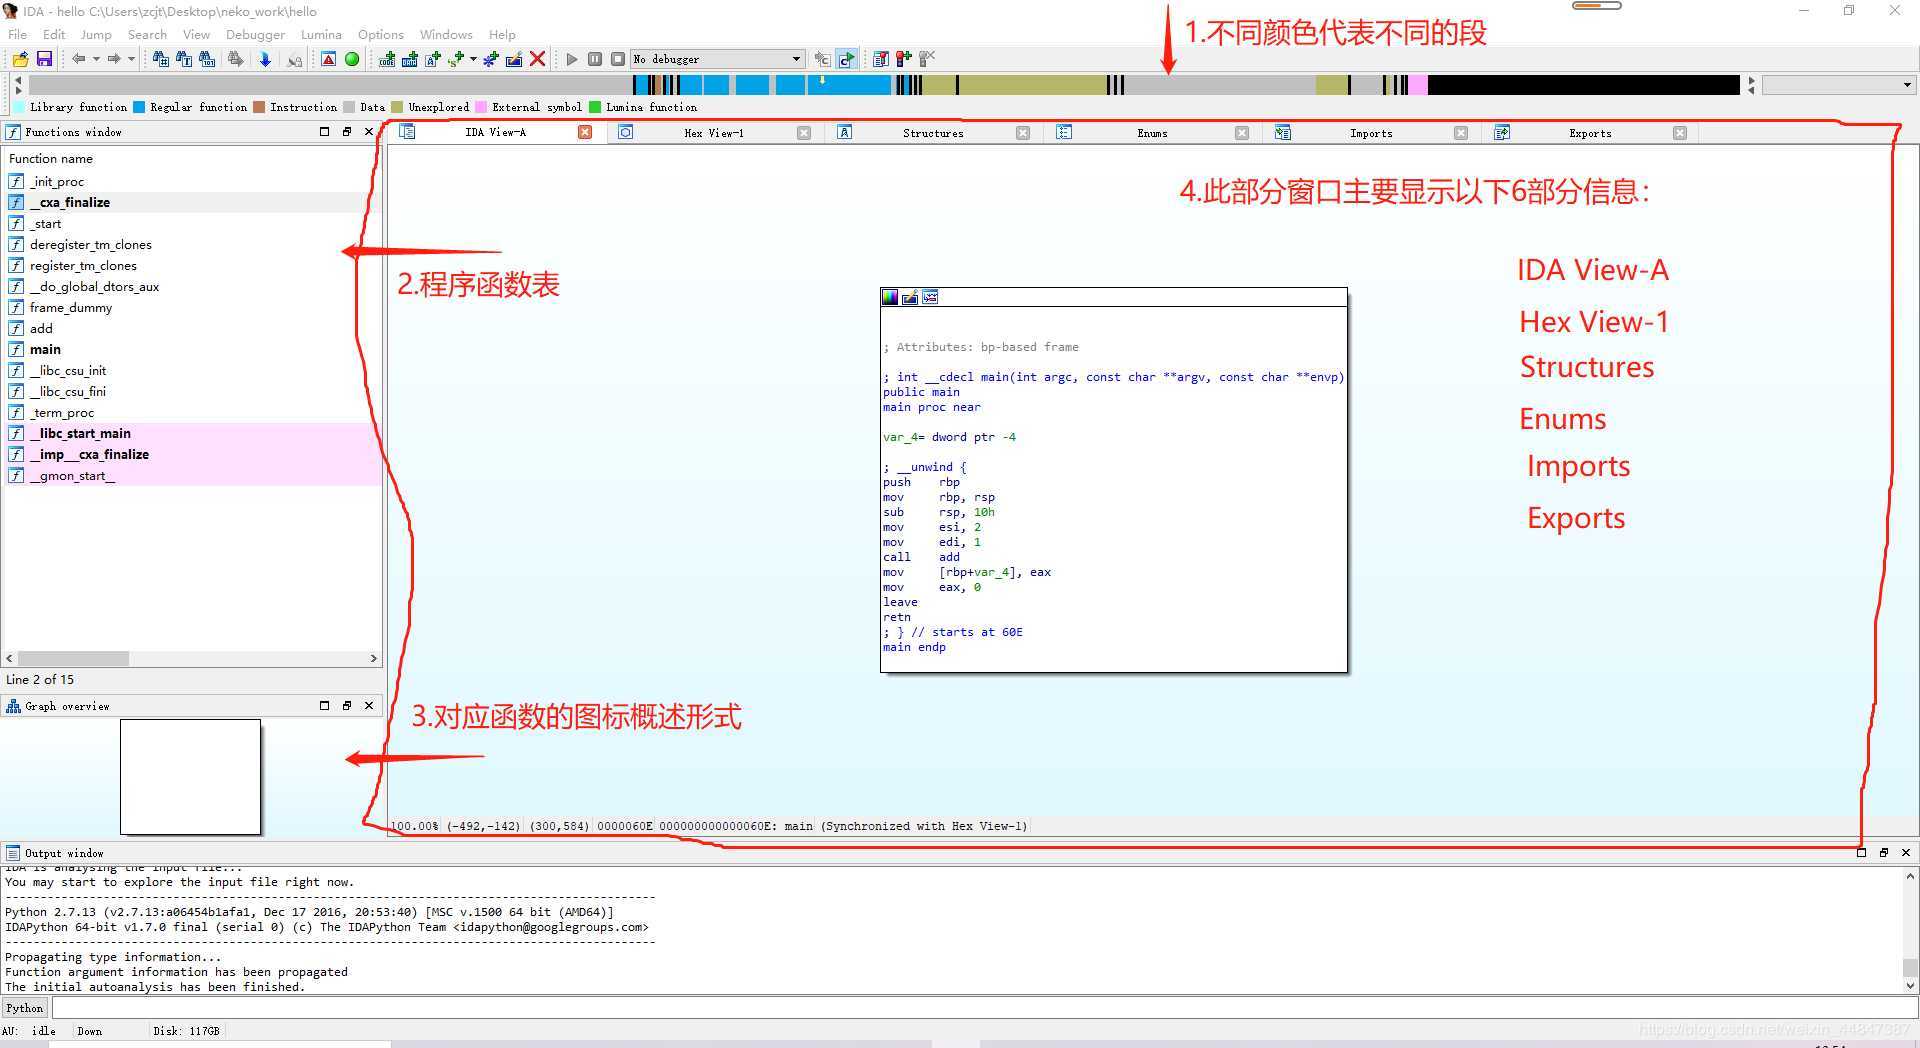Select __libc_start_main in the function list

pos(191,433)
